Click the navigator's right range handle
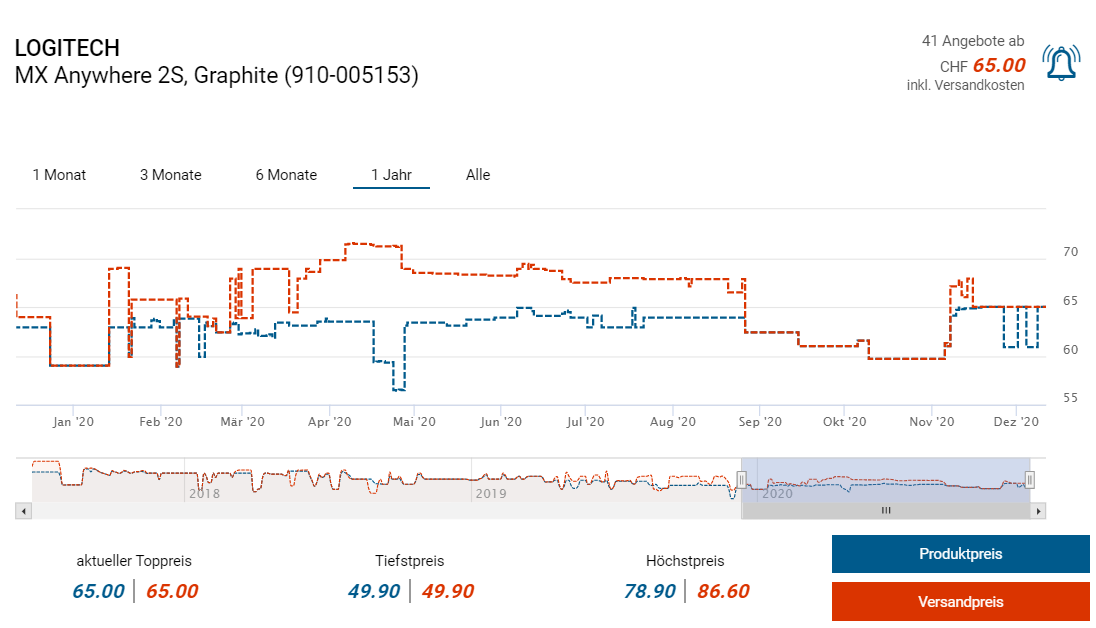Image resolution: width=1096 pixels, height=628 pixels. [1030, 479]
